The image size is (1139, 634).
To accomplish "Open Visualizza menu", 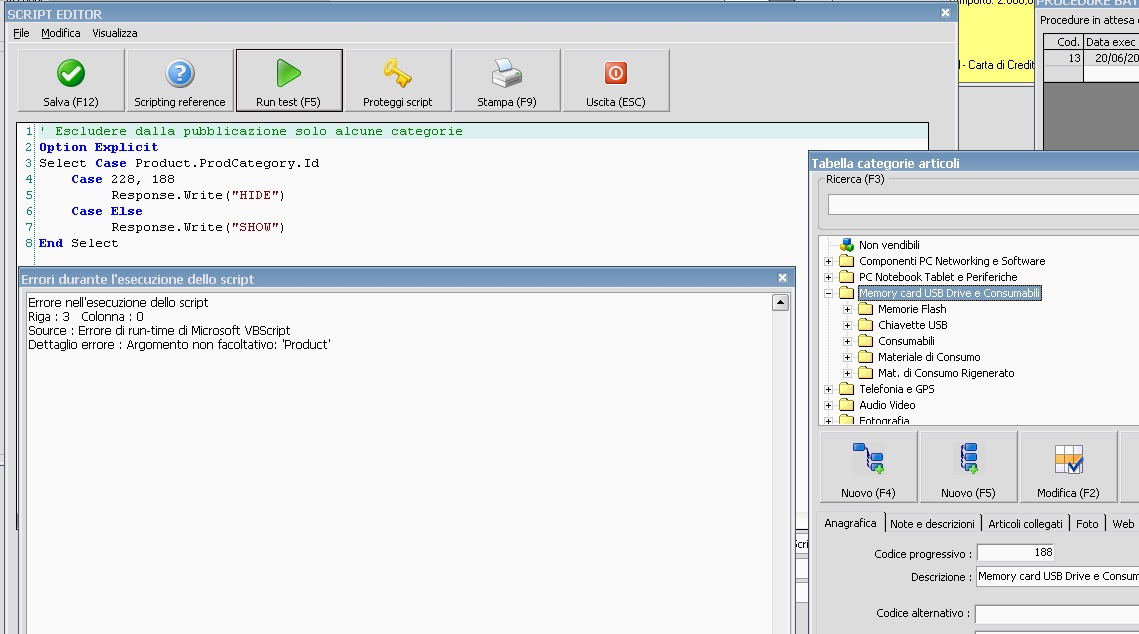I will (115, 33).
